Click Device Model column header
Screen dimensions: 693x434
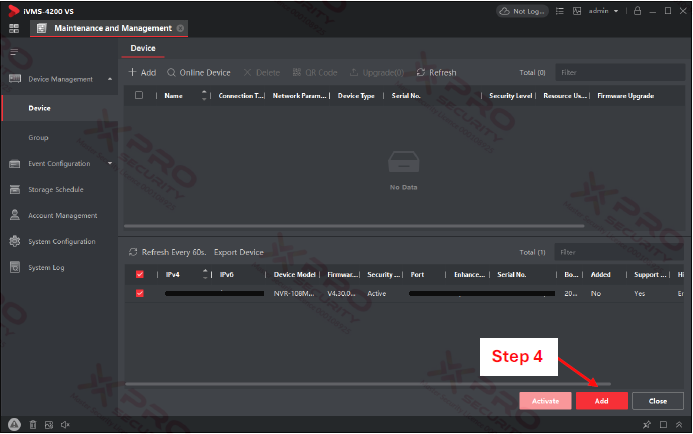(294, 275)
